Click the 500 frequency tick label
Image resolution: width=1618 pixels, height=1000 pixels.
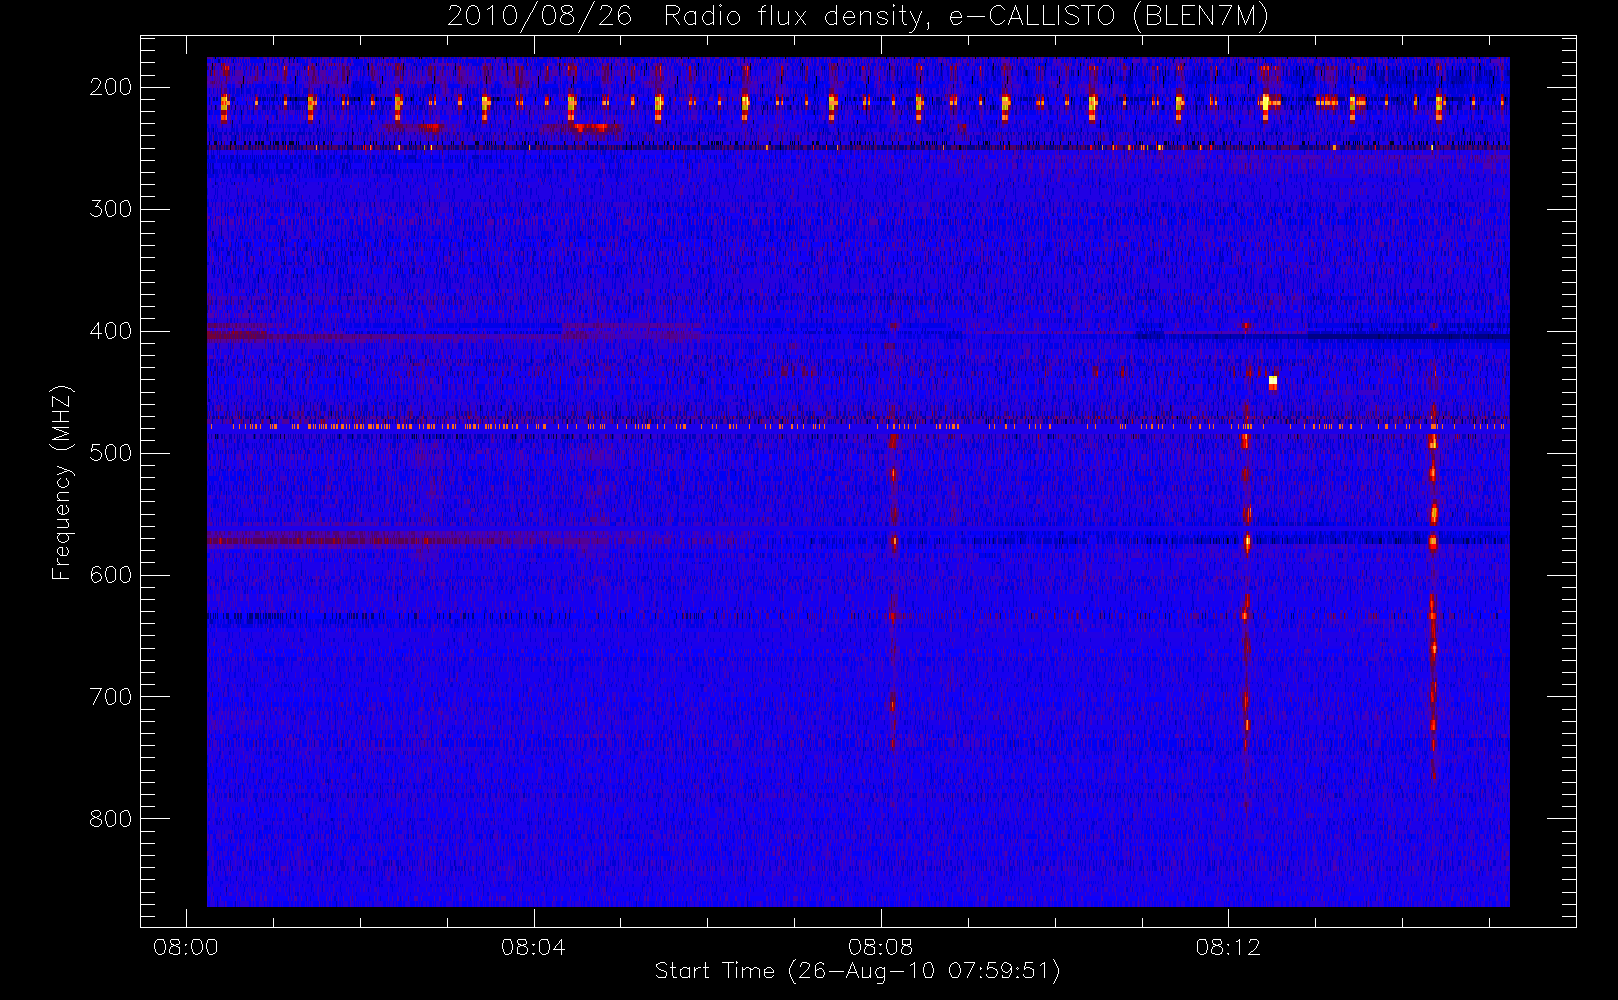point(111,453)
